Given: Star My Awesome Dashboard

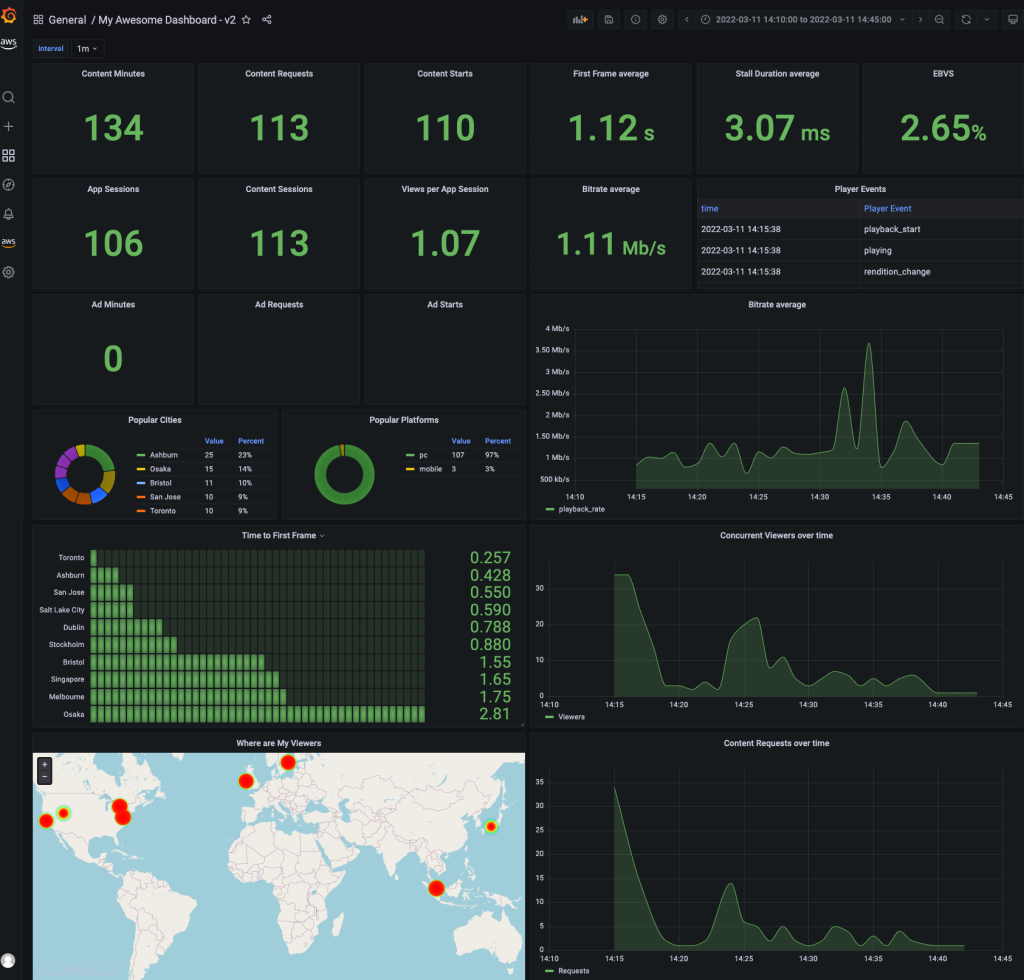Looking at the screenshot, I should 246,19.
